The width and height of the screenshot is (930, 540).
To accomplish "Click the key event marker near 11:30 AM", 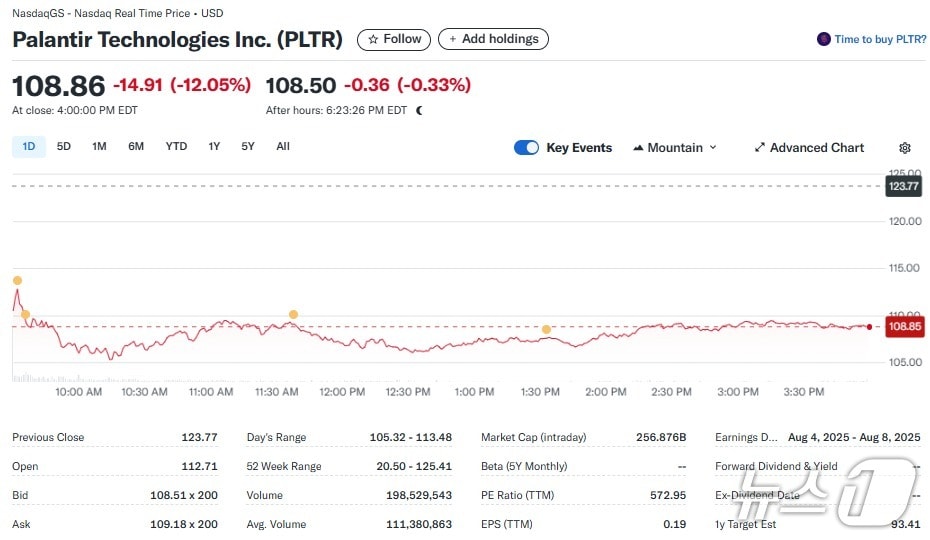I will [293, 315].
